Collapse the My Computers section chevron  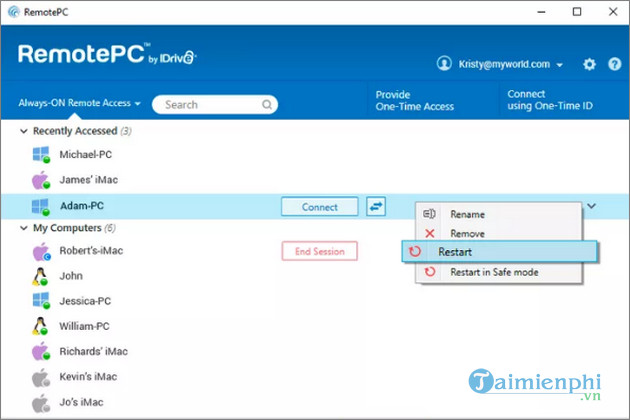click(x=24, y=228)
